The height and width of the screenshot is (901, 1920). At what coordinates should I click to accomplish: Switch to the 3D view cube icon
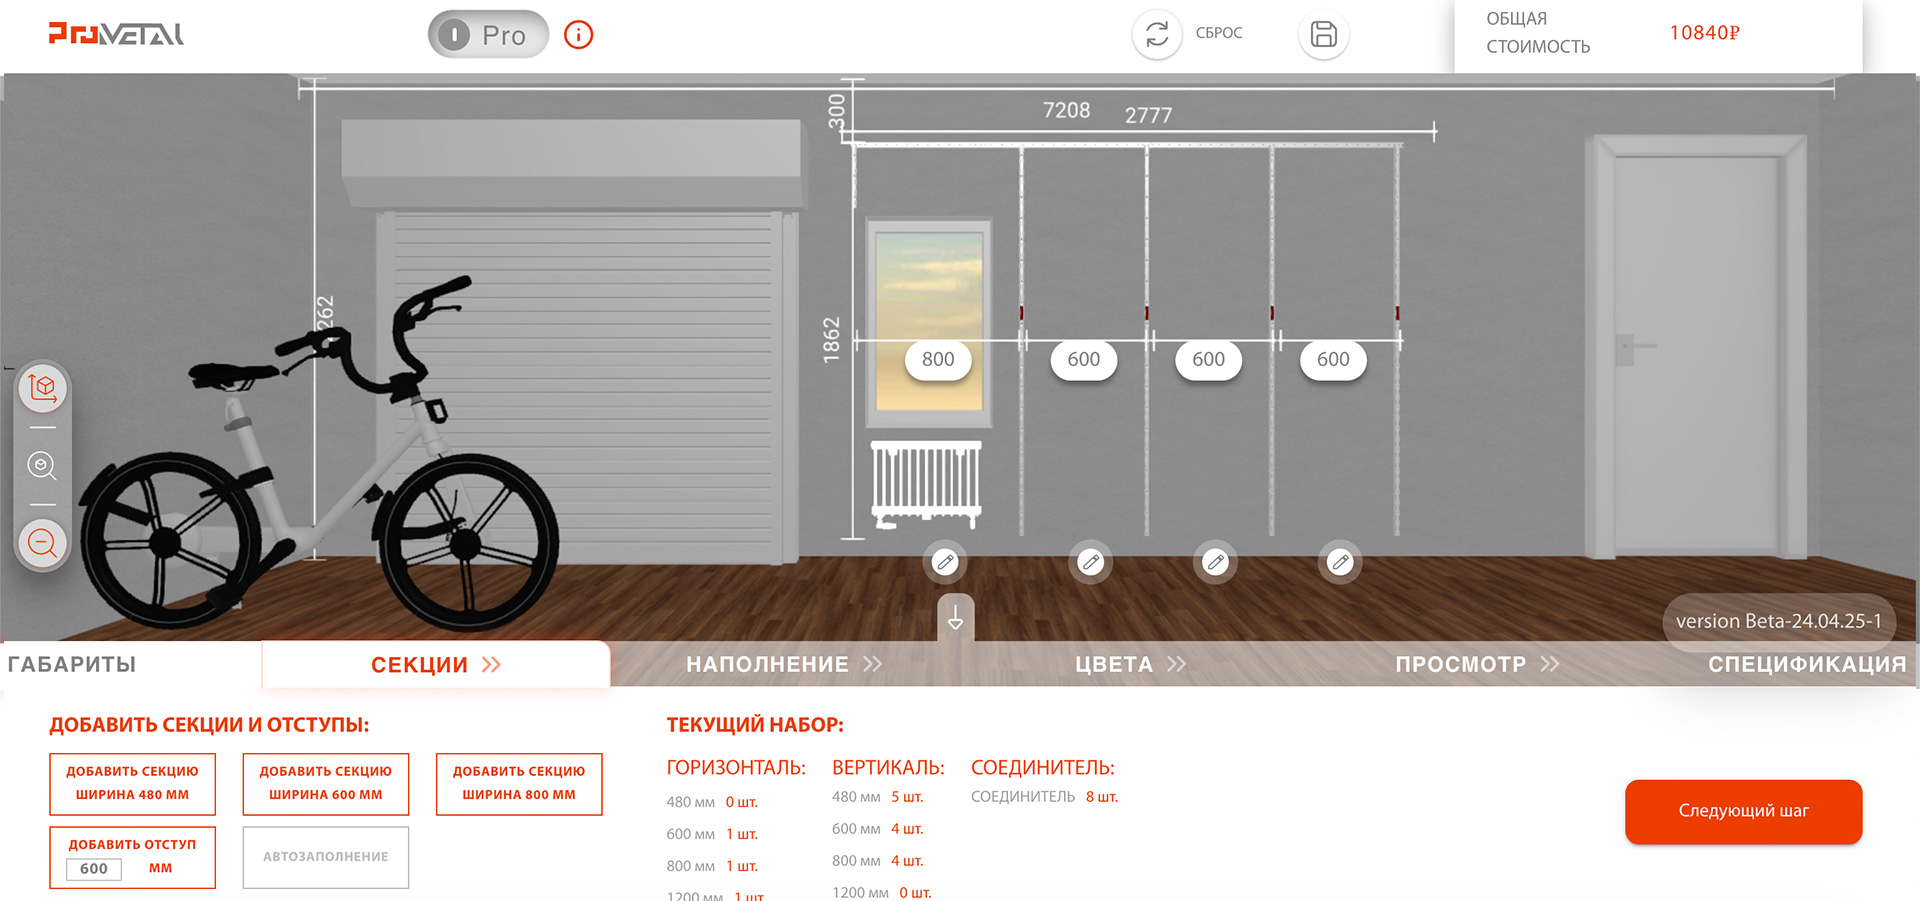coord(43,388)
